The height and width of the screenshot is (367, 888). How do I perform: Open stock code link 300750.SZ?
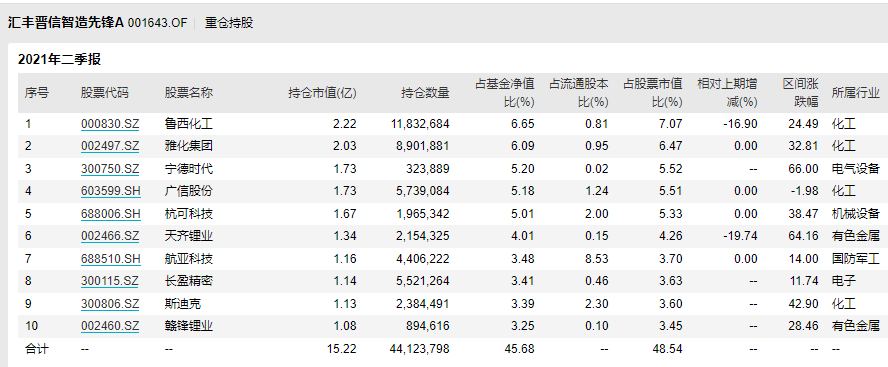pos(110,169)
